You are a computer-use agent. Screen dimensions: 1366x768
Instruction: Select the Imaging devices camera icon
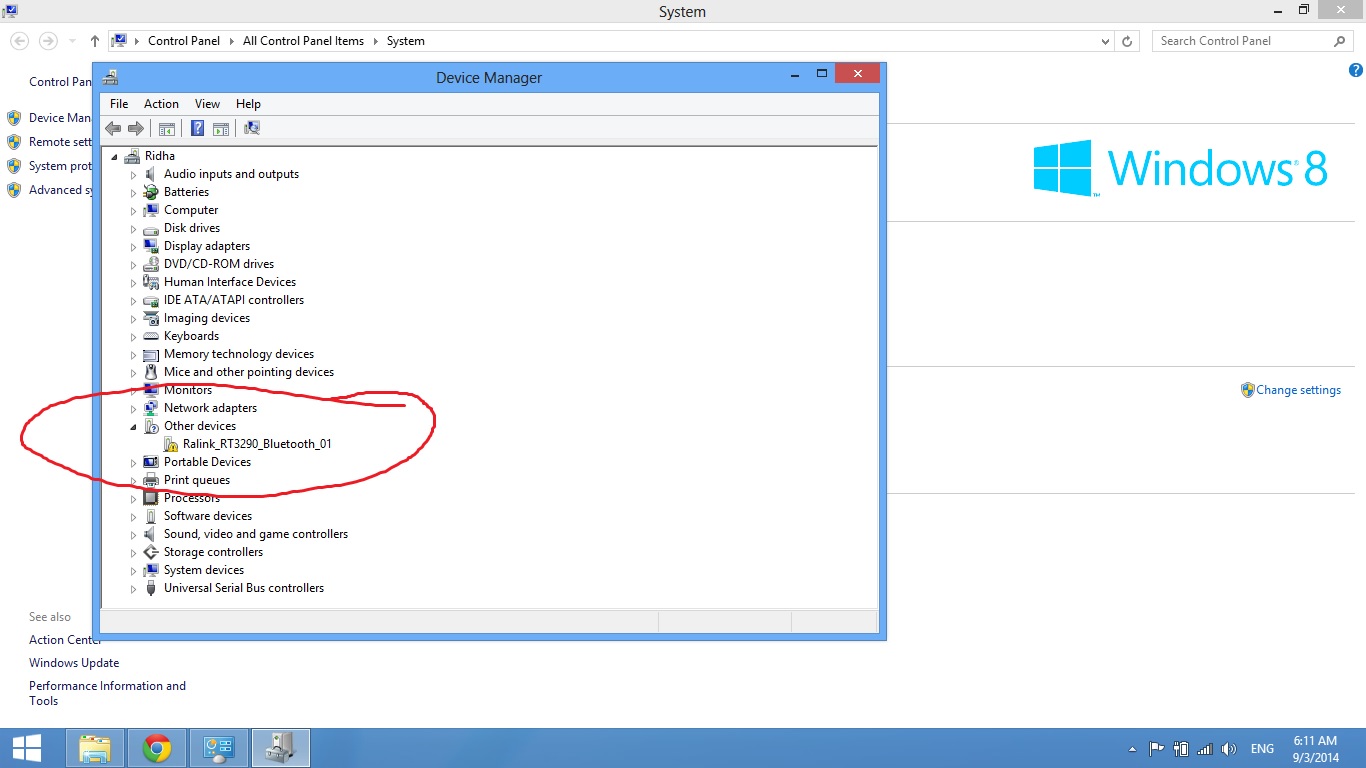(151, 318)
